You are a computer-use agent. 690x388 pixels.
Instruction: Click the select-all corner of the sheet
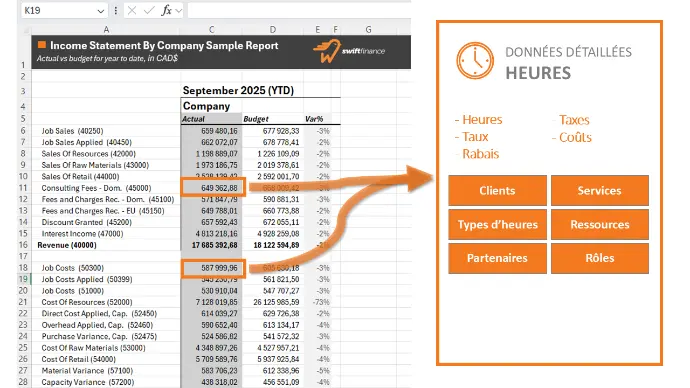26,30
